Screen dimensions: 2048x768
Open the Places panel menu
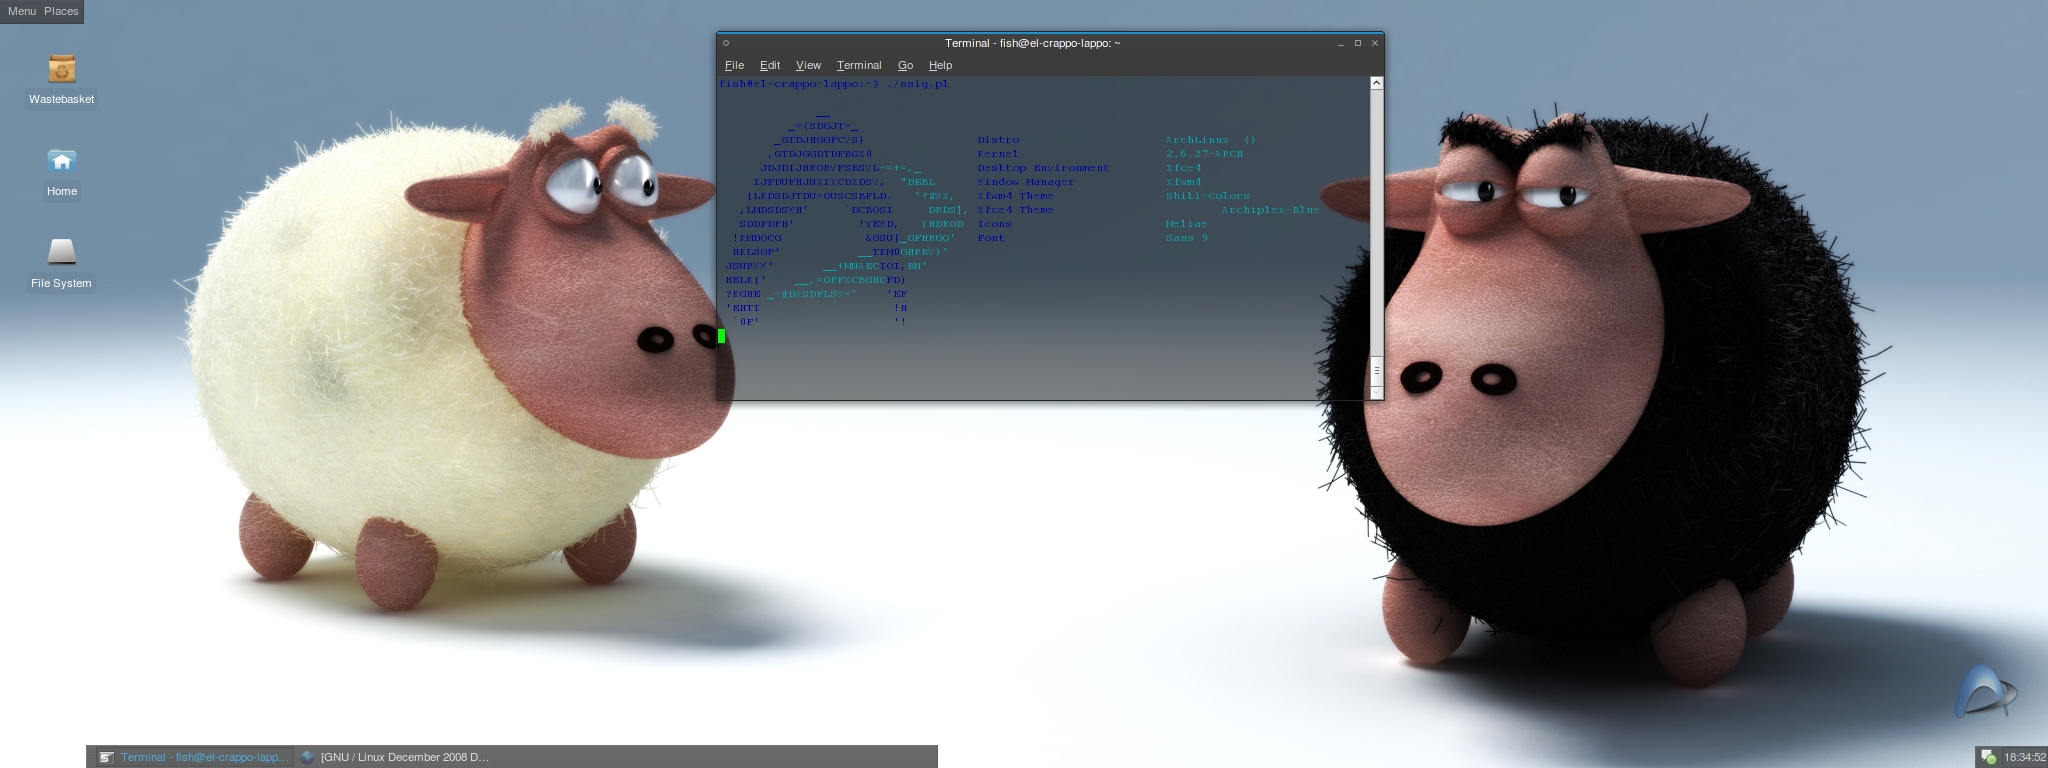[x=61, y=11]
